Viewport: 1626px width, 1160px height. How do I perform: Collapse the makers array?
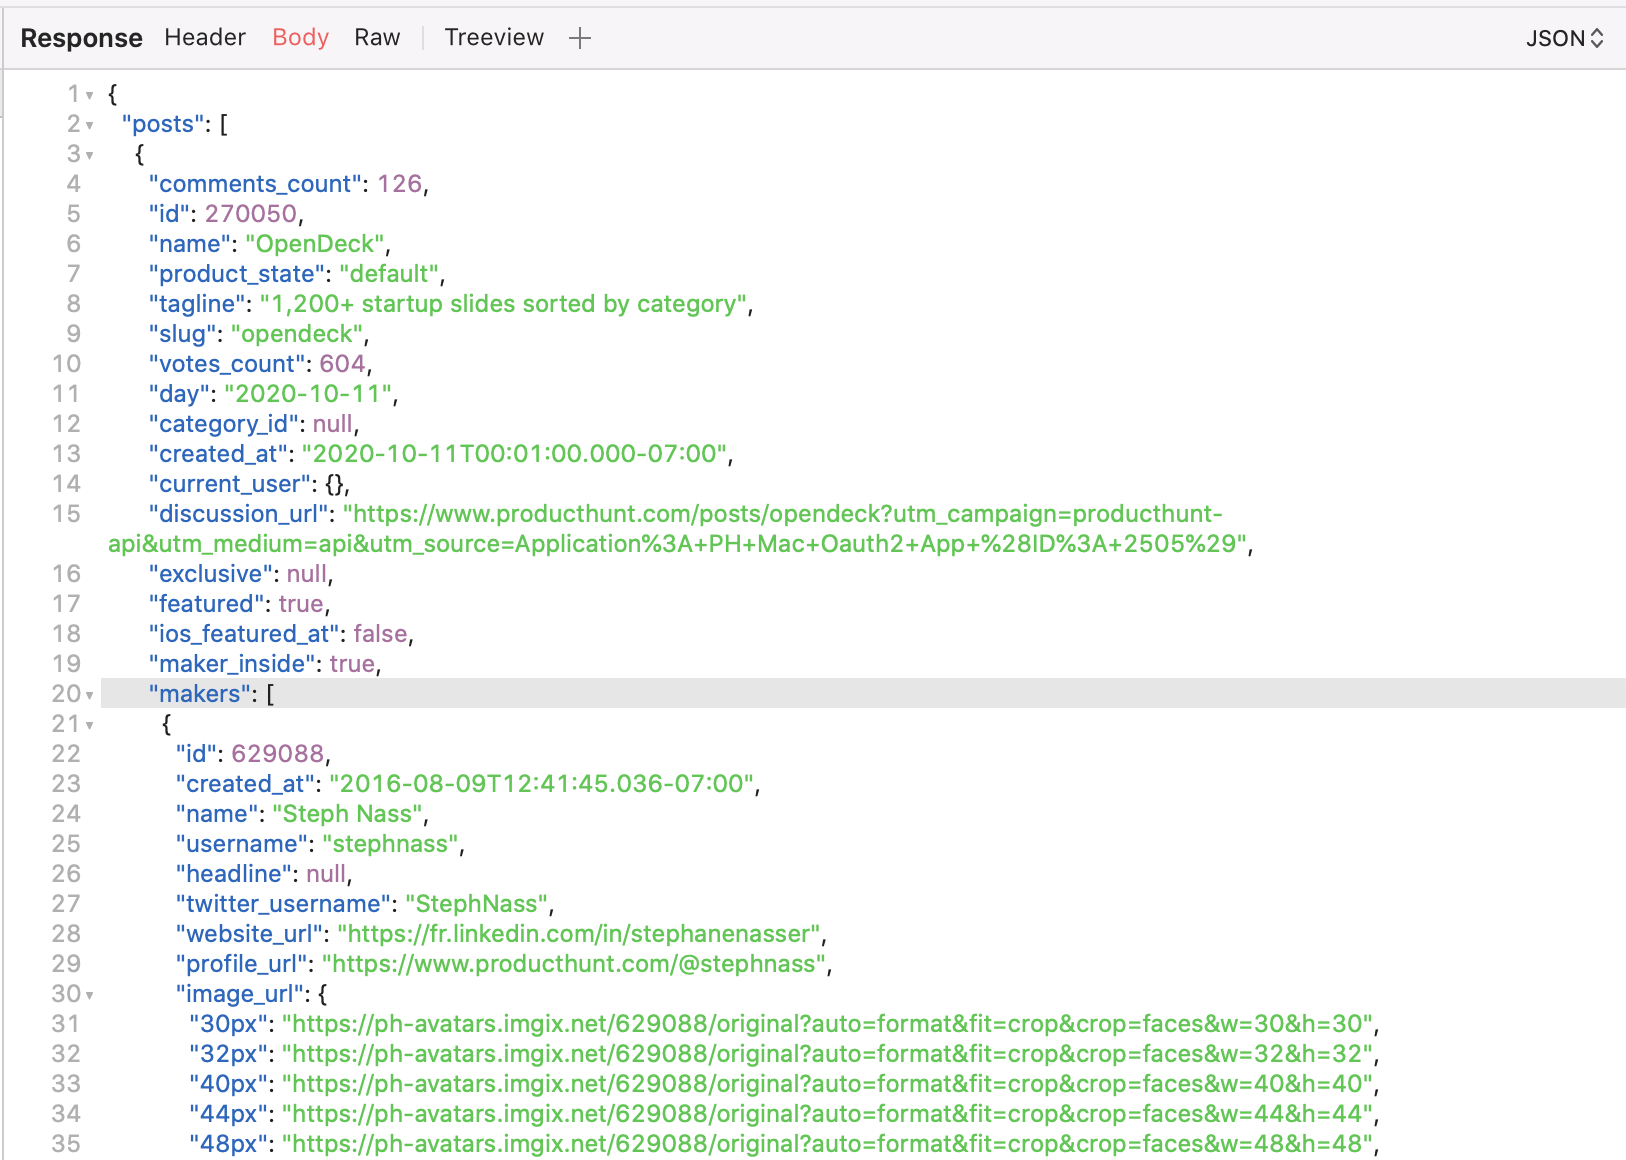click(90, 694)
